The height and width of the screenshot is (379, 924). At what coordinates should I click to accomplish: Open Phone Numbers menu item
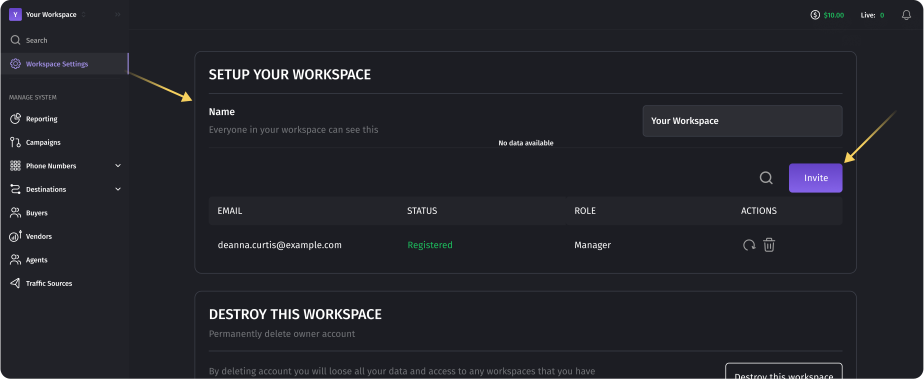coord(51,166)
